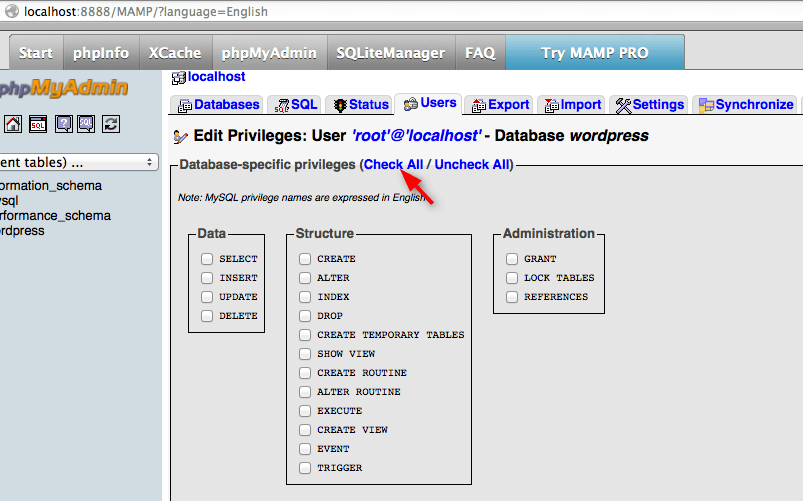Image resolution: width=803 pixels, height=501 pixels.
Task: Tick the EXECUTE privilege checkbox
Action: coord(305,410)
